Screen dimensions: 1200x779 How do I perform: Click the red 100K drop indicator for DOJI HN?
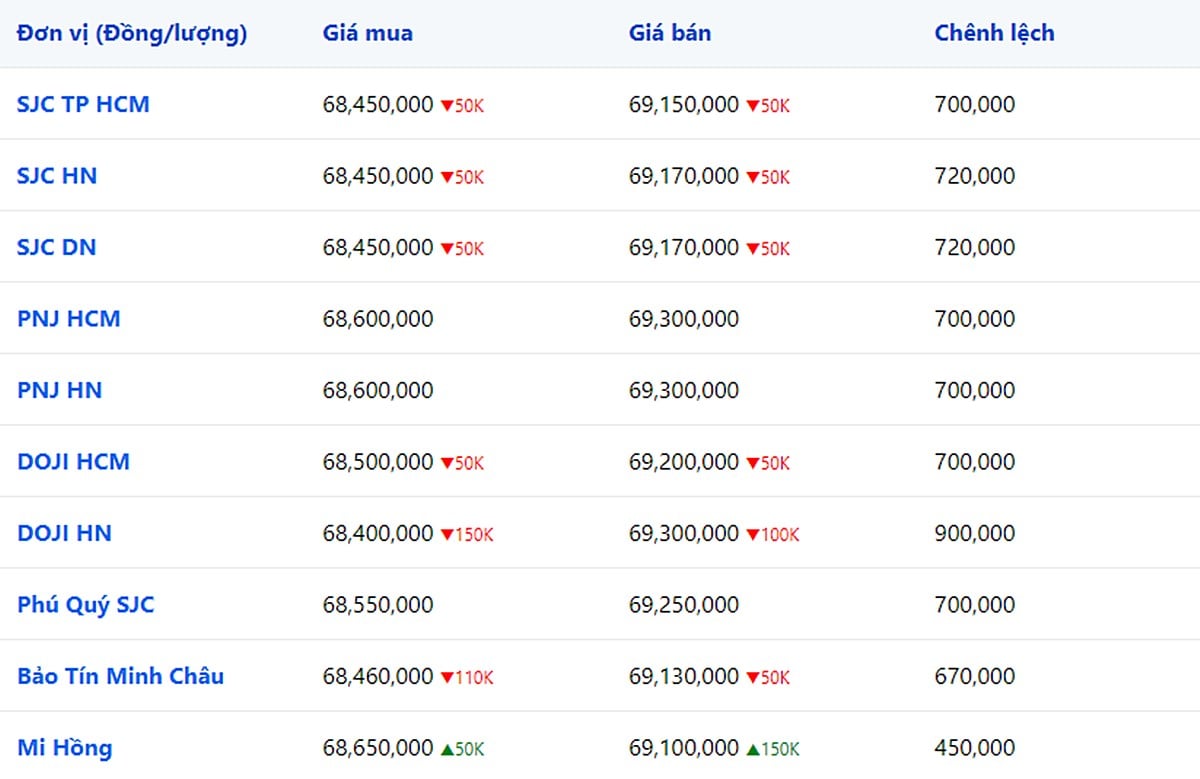pos(773,535)
